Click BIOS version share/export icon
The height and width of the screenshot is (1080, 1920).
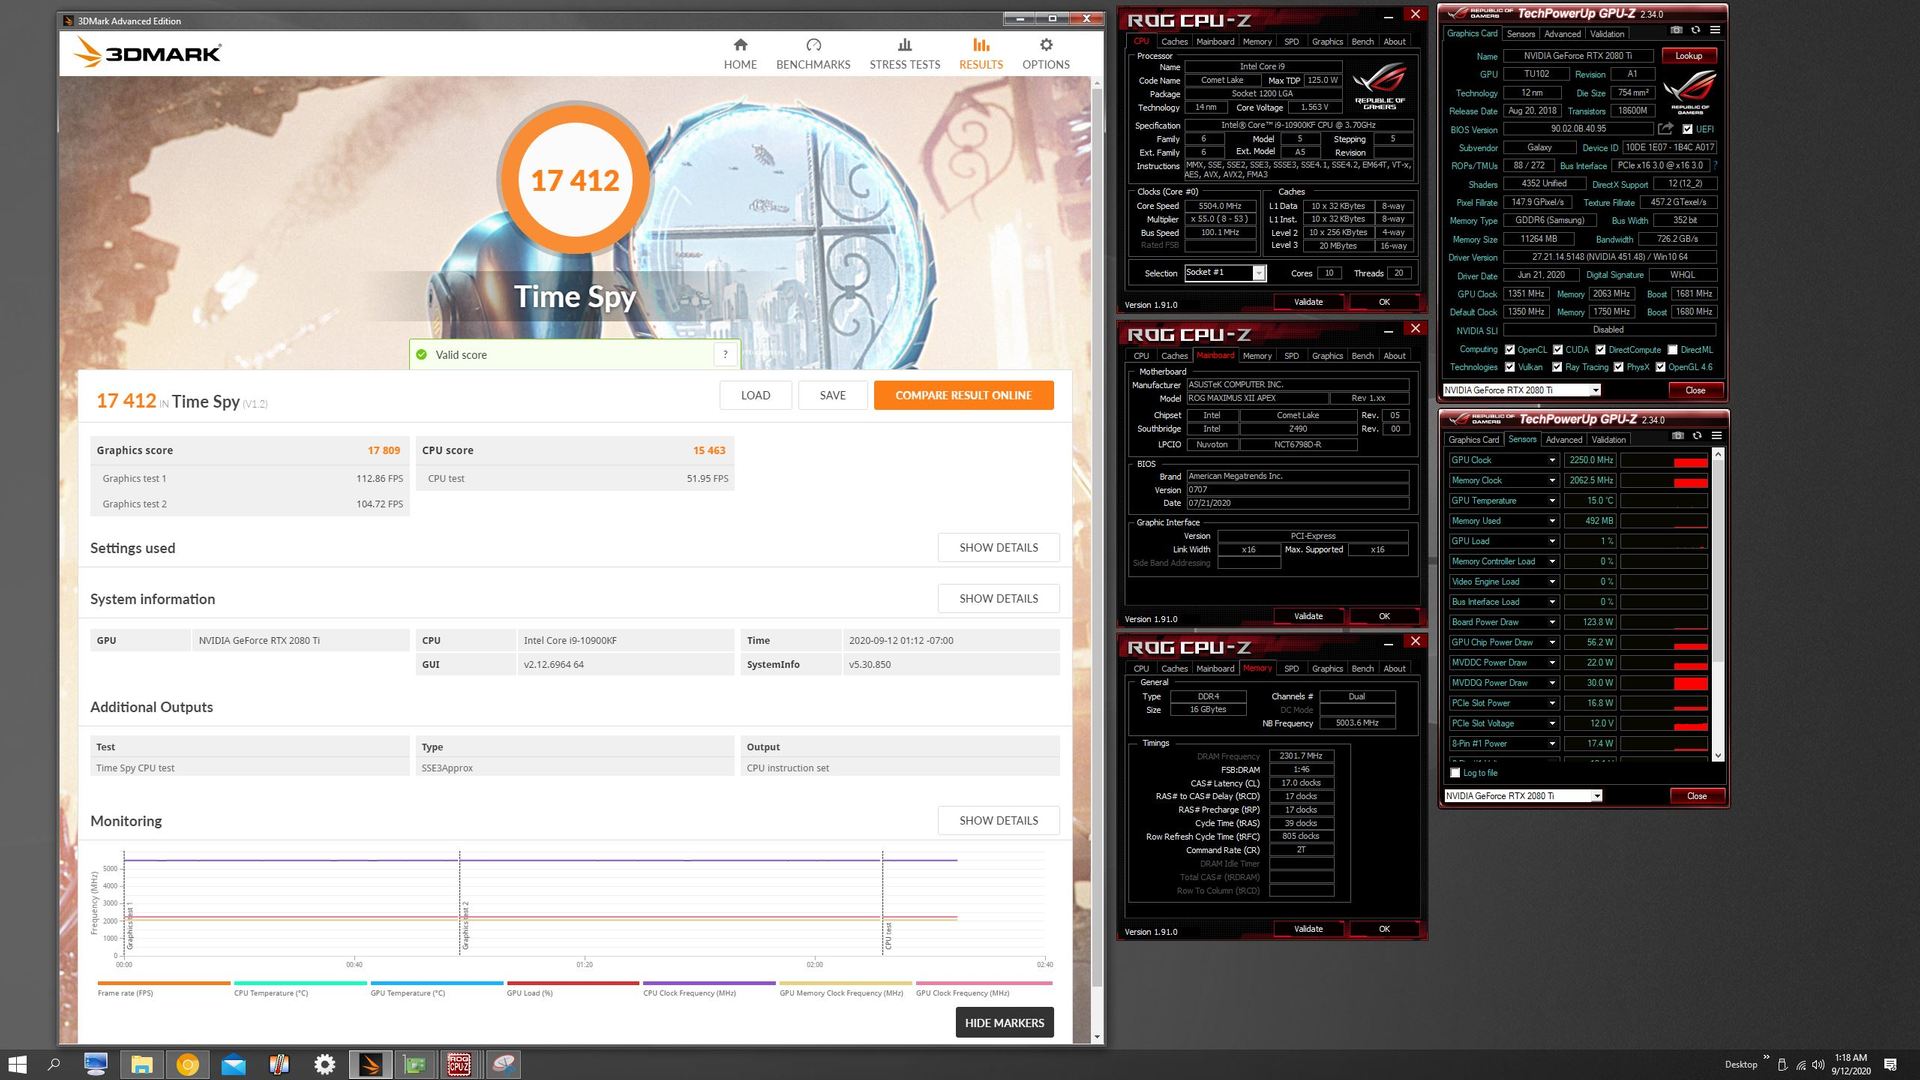click(x=1665, y=129)
